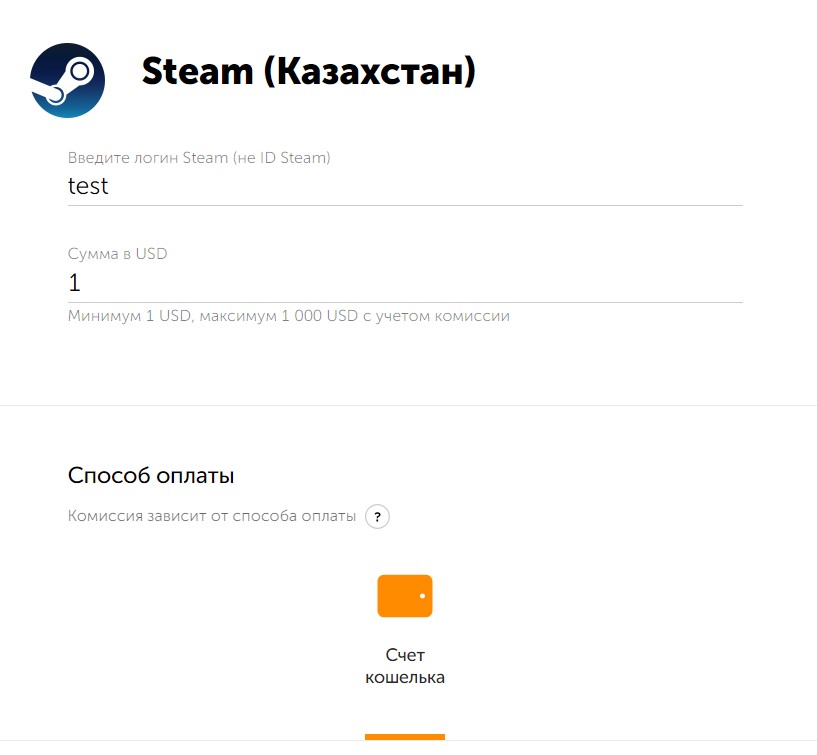This screenshot has height=755, width=817.
Task: Click the orange wallet icon
Action: (405, 596)
